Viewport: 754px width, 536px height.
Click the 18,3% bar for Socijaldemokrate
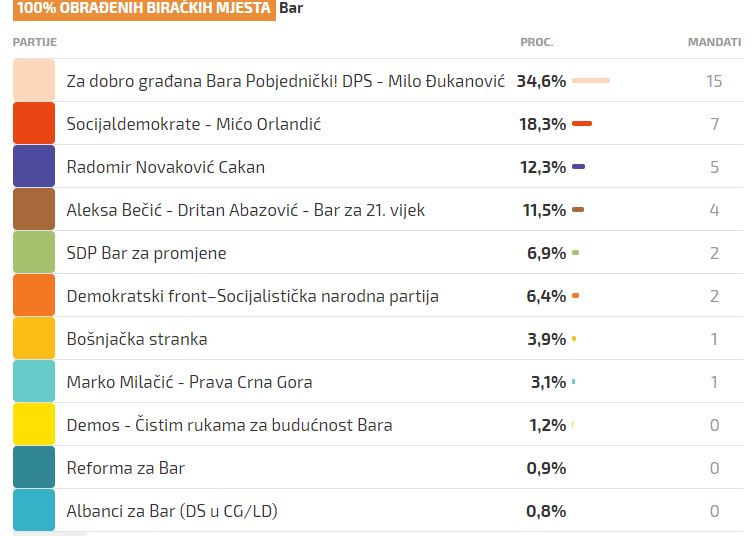tap(582, 124)
